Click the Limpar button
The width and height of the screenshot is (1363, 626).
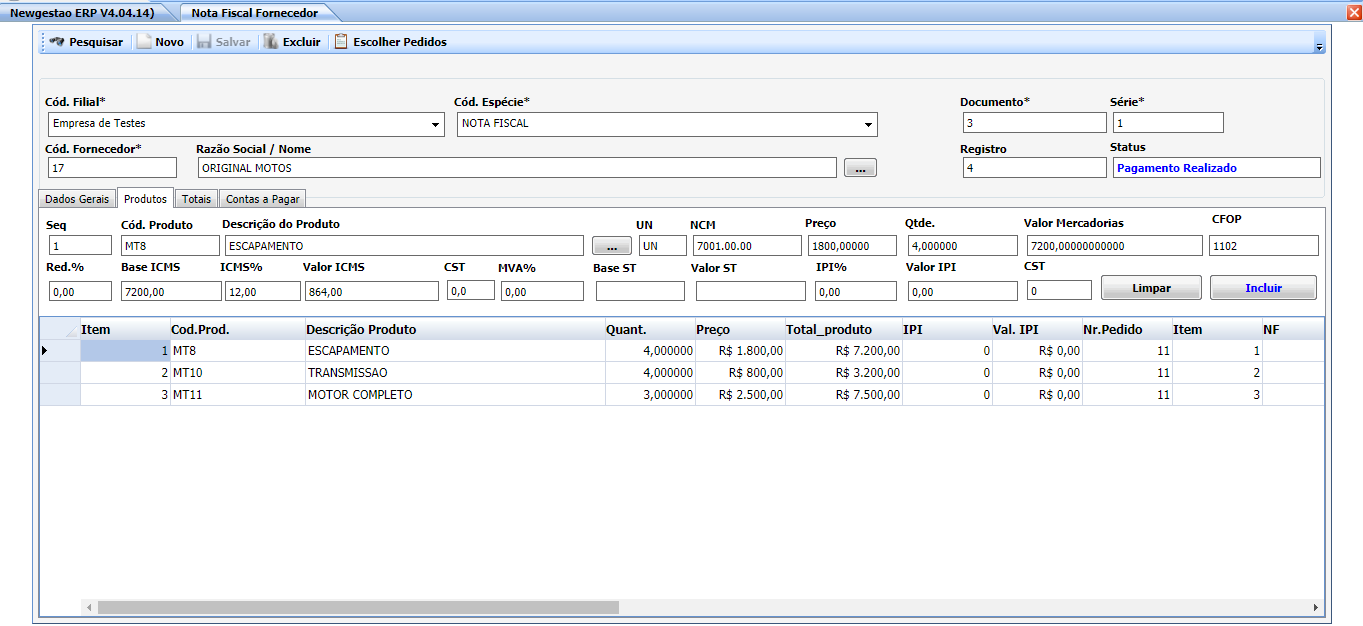[1151, 288]
